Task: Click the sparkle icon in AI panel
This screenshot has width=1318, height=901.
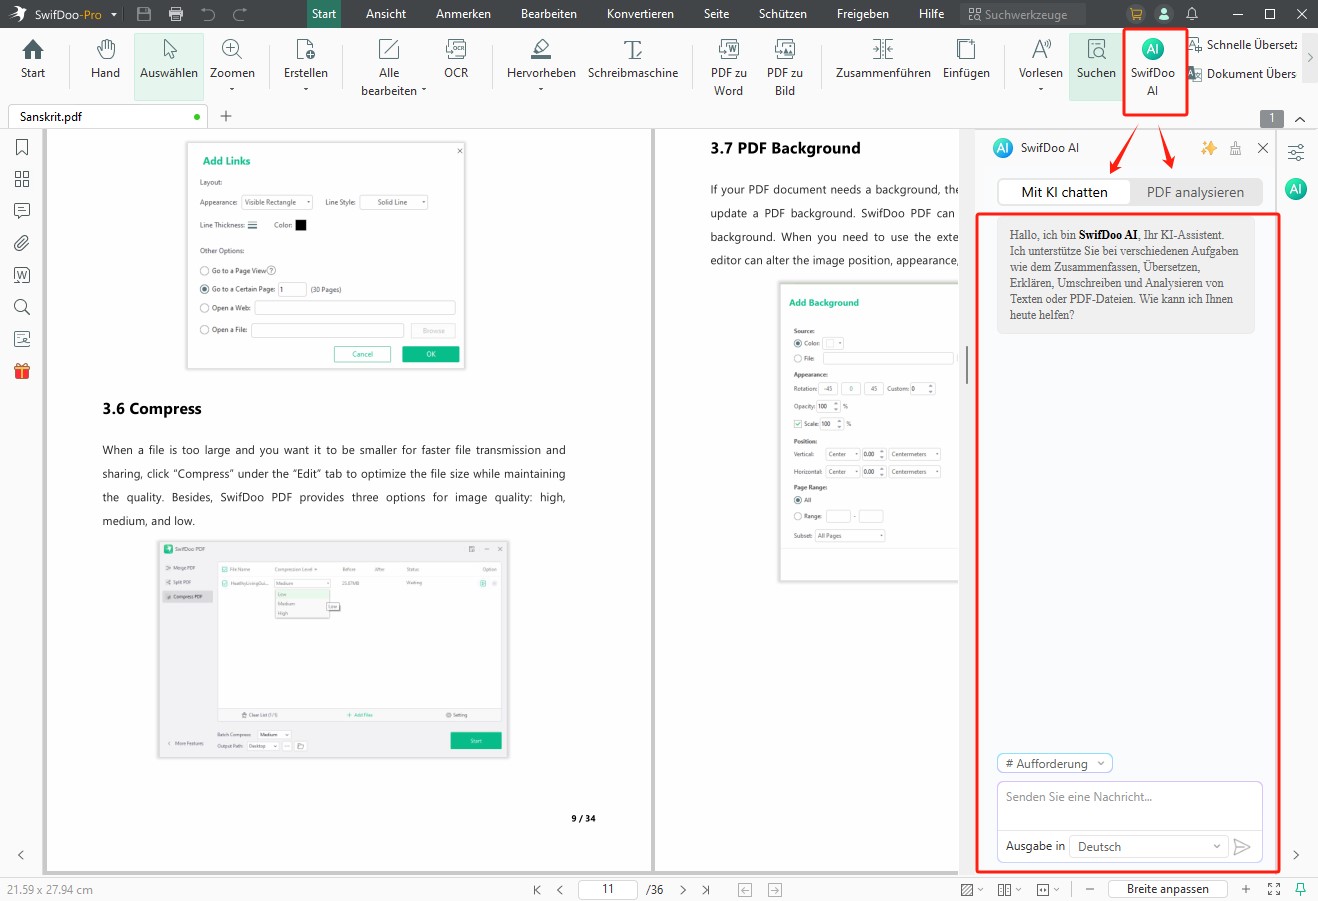Action: (x=1208, y=148)
